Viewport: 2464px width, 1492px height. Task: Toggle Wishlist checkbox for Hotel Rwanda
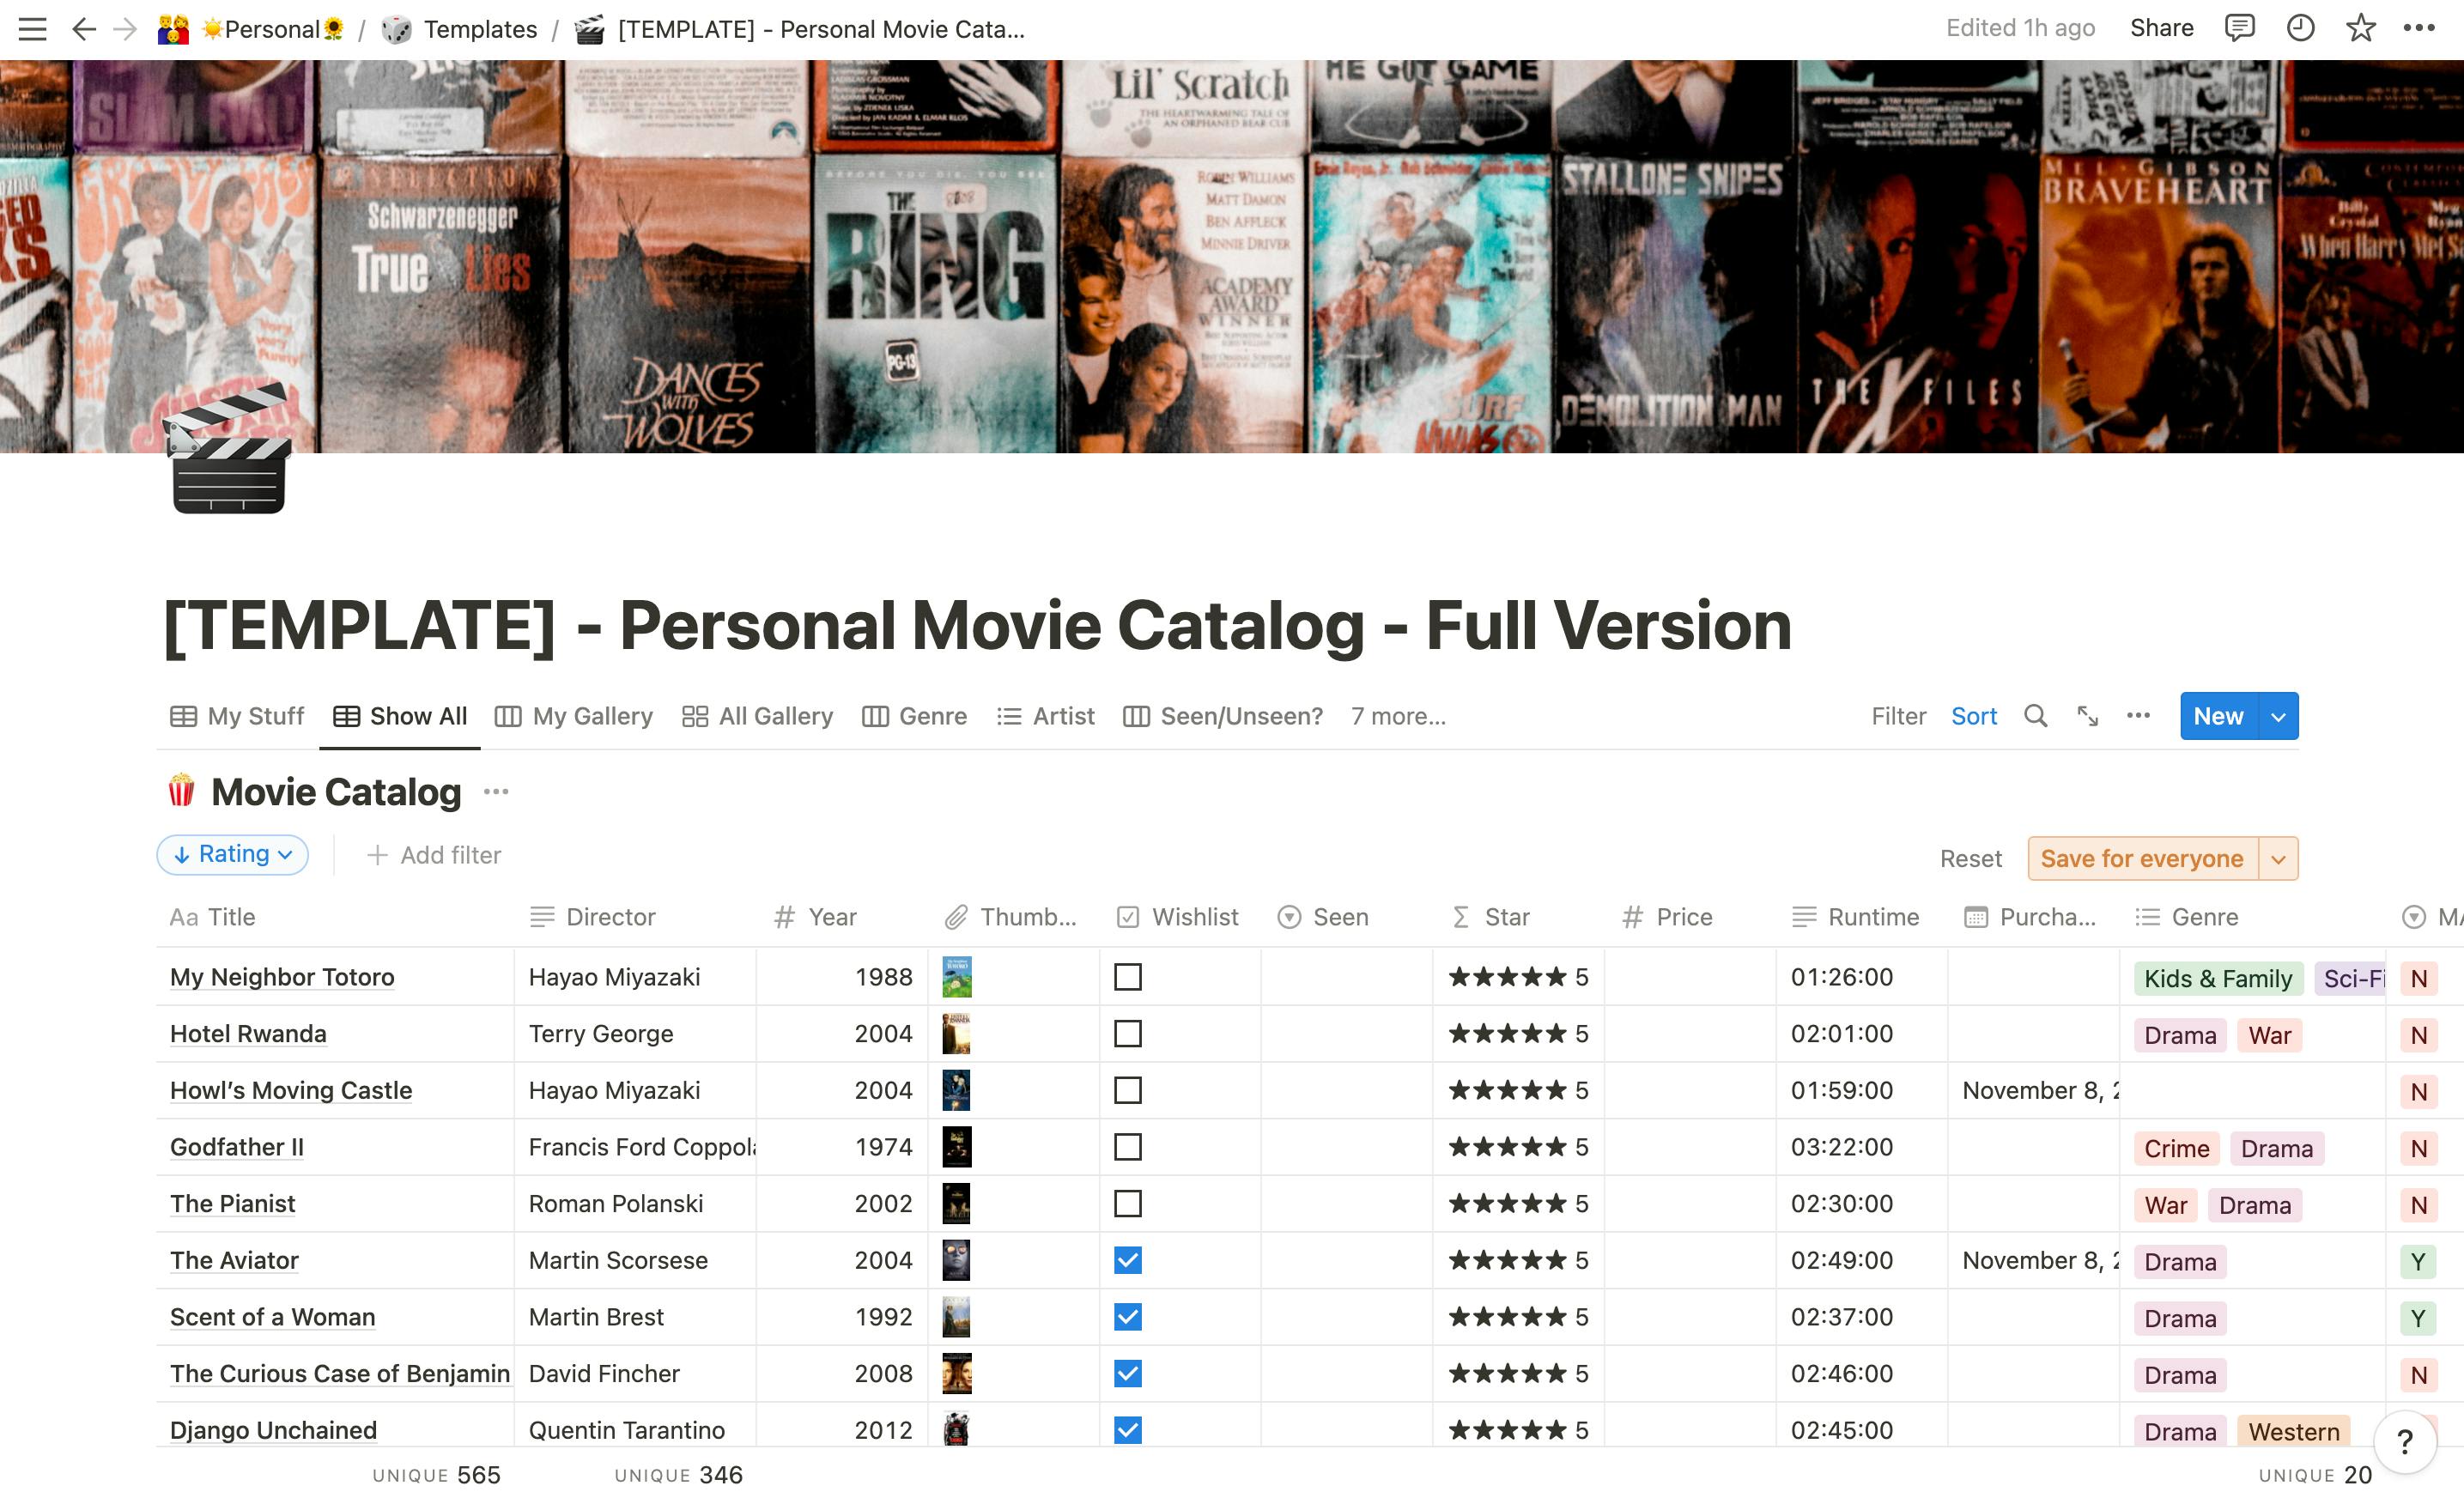pyautogui.click(x=1128, y=1034)
